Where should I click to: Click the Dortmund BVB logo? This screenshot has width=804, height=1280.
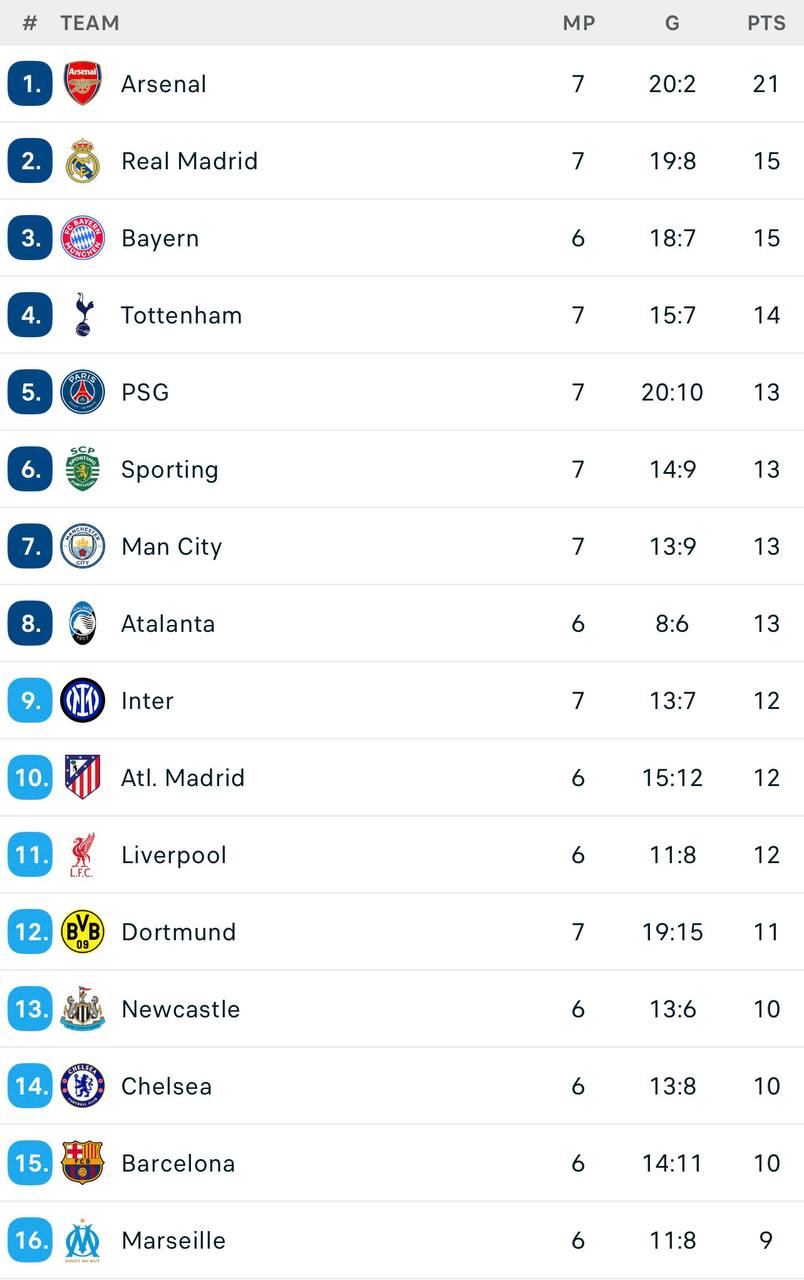[x=82, y=931]
